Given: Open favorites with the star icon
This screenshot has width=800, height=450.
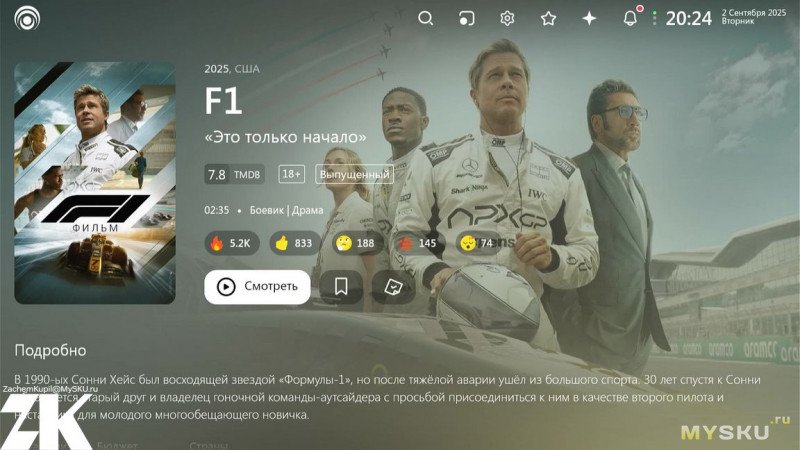Looking at the screenshot, I should (x=548, y=19).
